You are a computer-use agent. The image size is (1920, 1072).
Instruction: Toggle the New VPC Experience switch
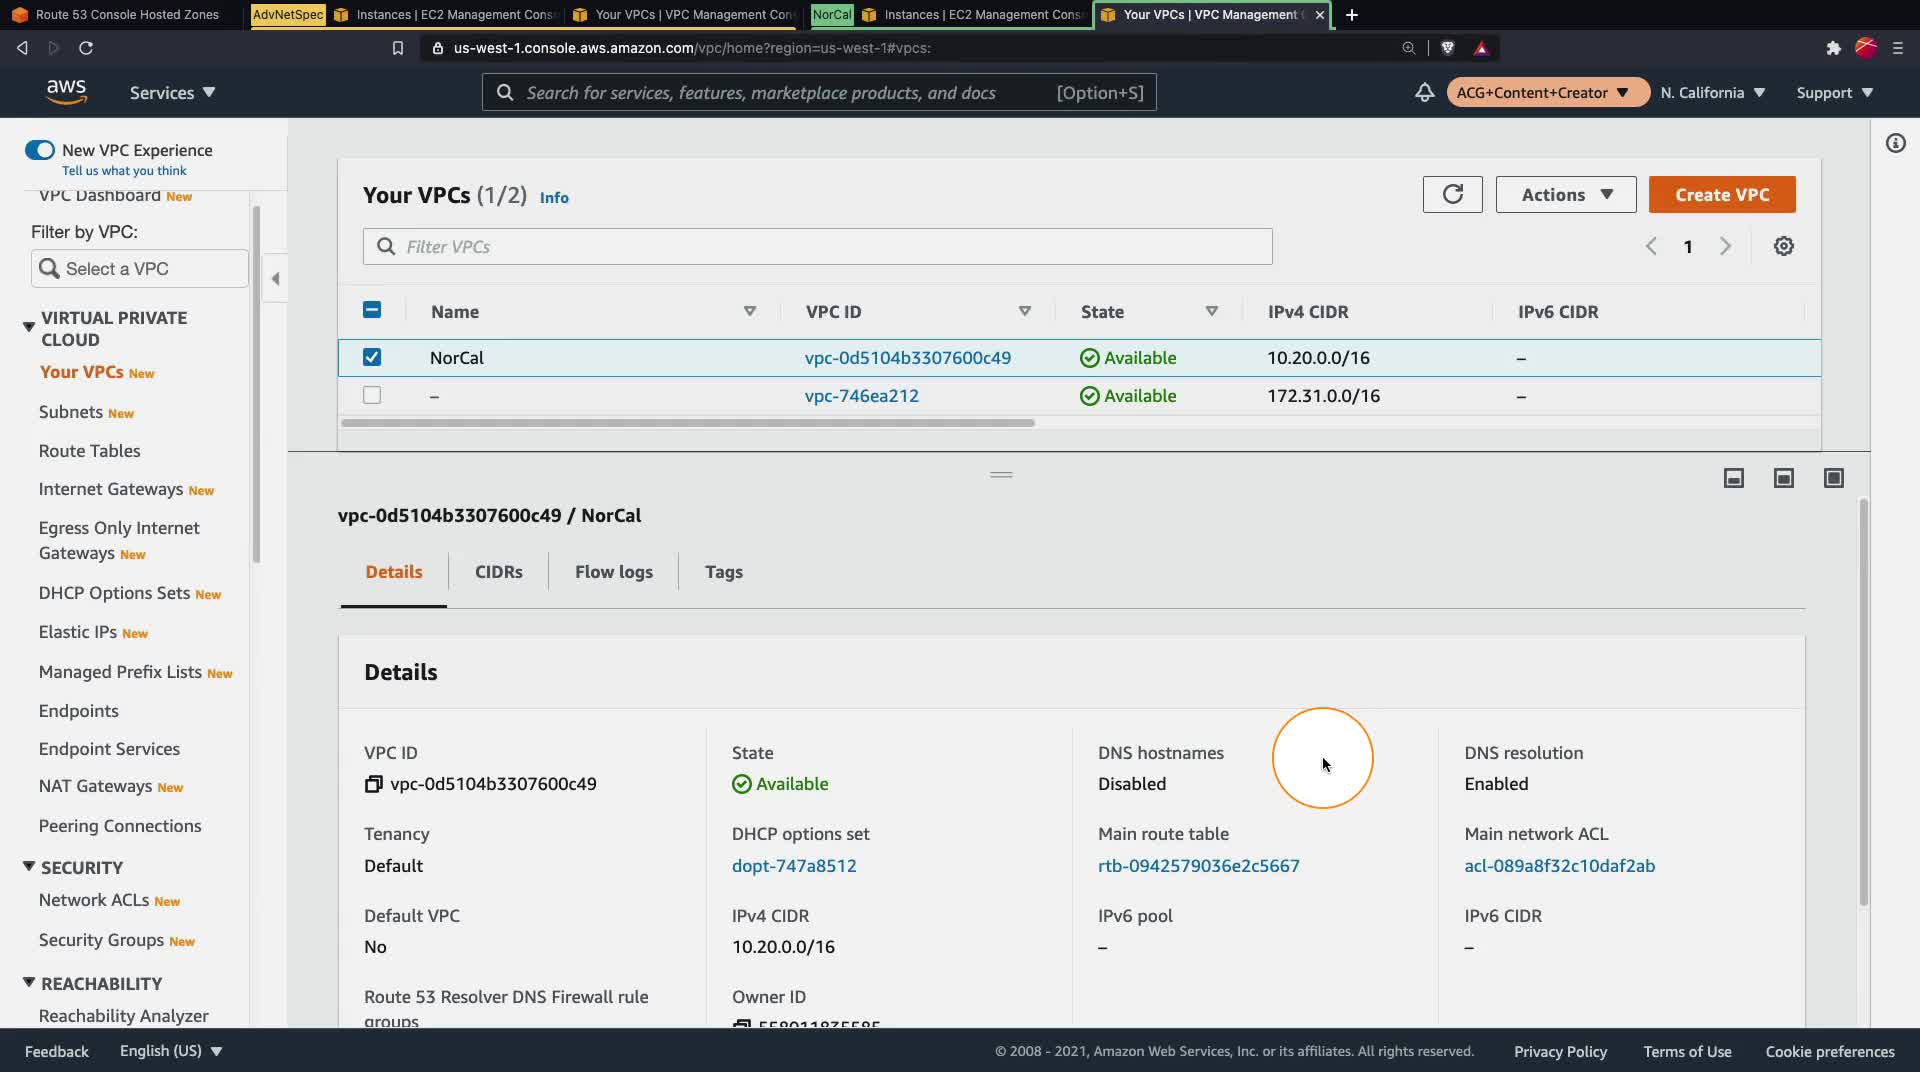click(40, 150)
